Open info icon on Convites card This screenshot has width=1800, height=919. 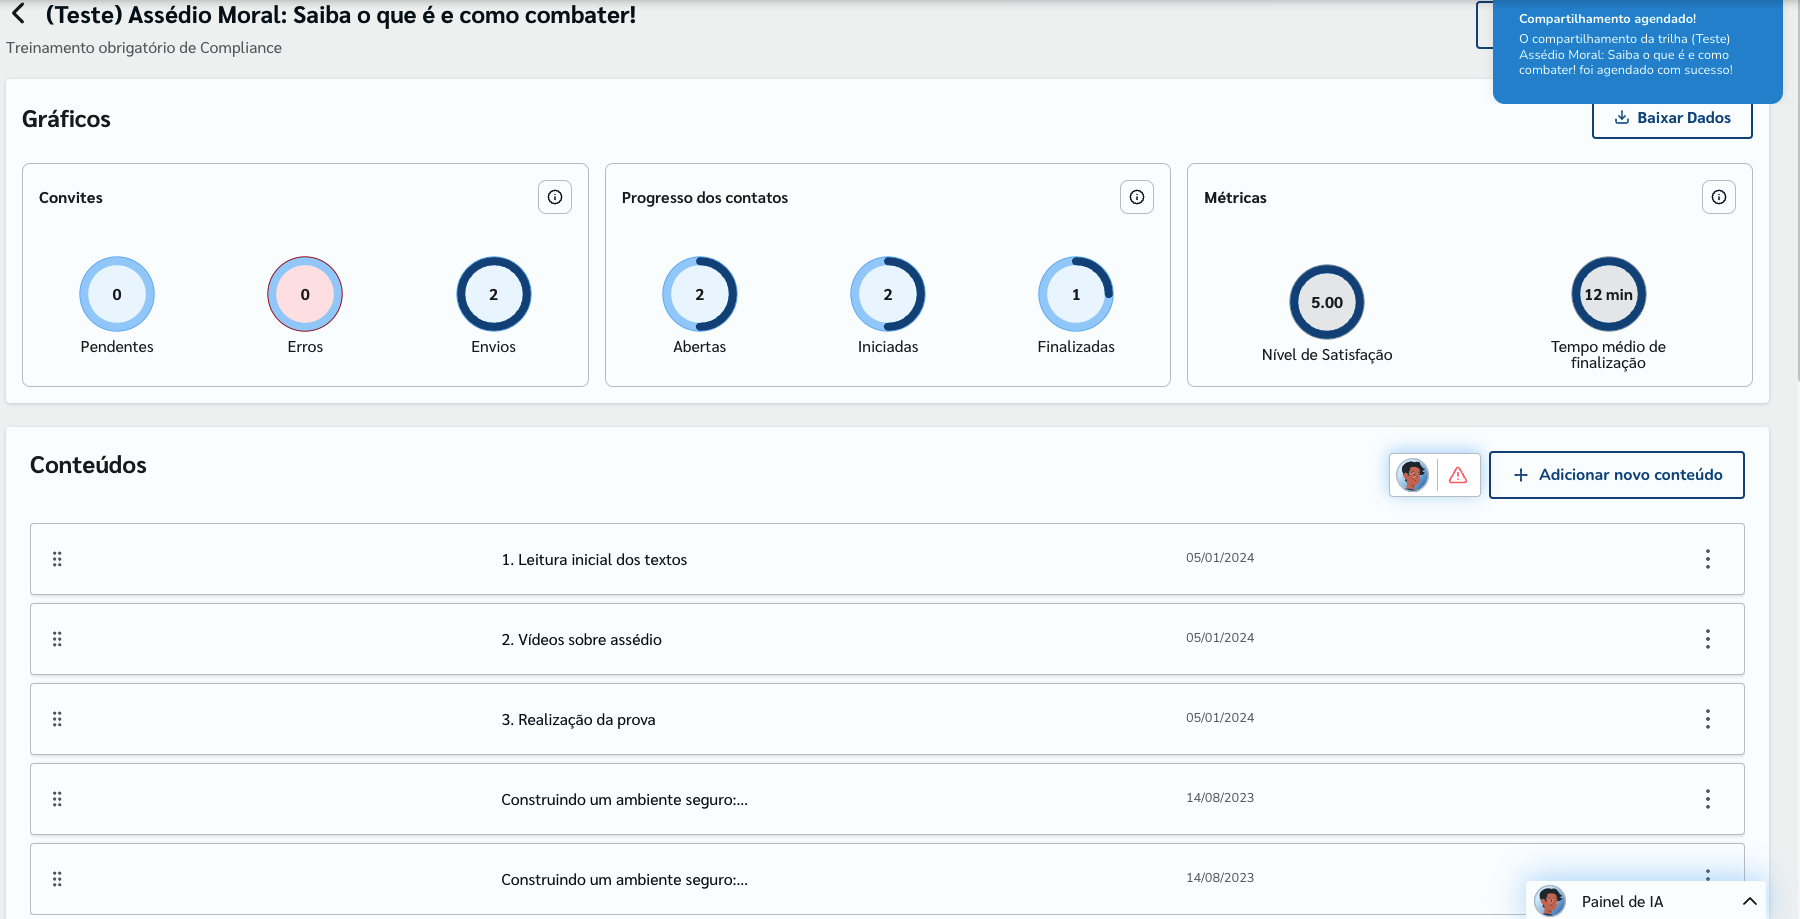[x=555, y=197]
